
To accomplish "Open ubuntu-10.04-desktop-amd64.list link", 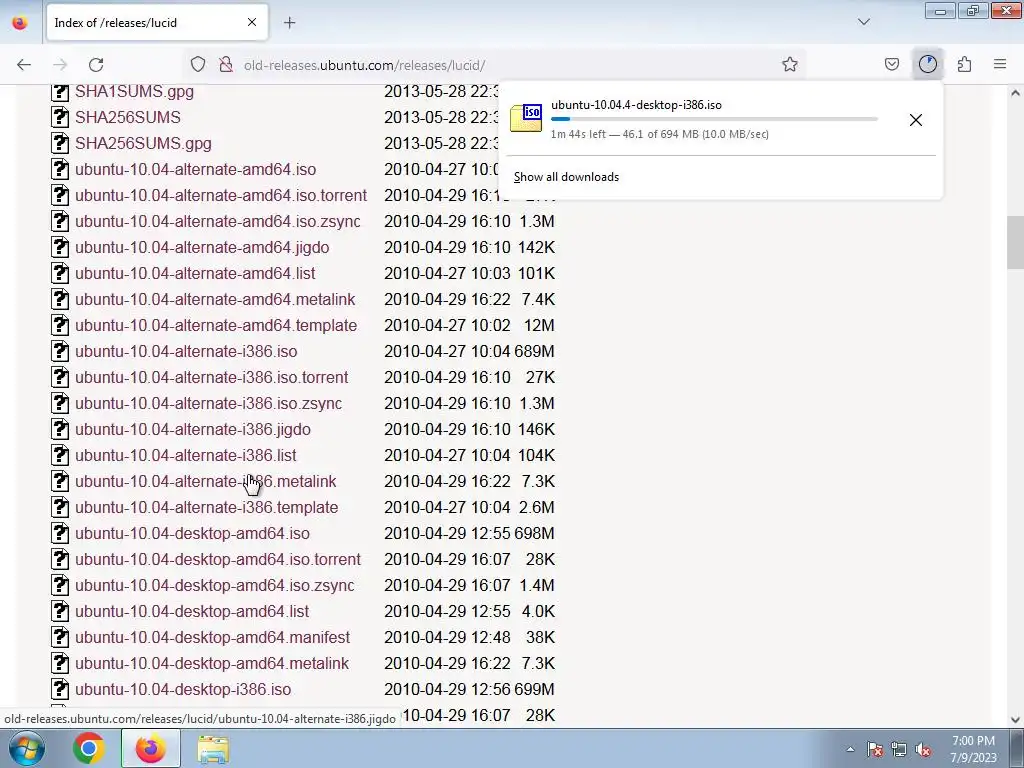I will pos(192,611).
